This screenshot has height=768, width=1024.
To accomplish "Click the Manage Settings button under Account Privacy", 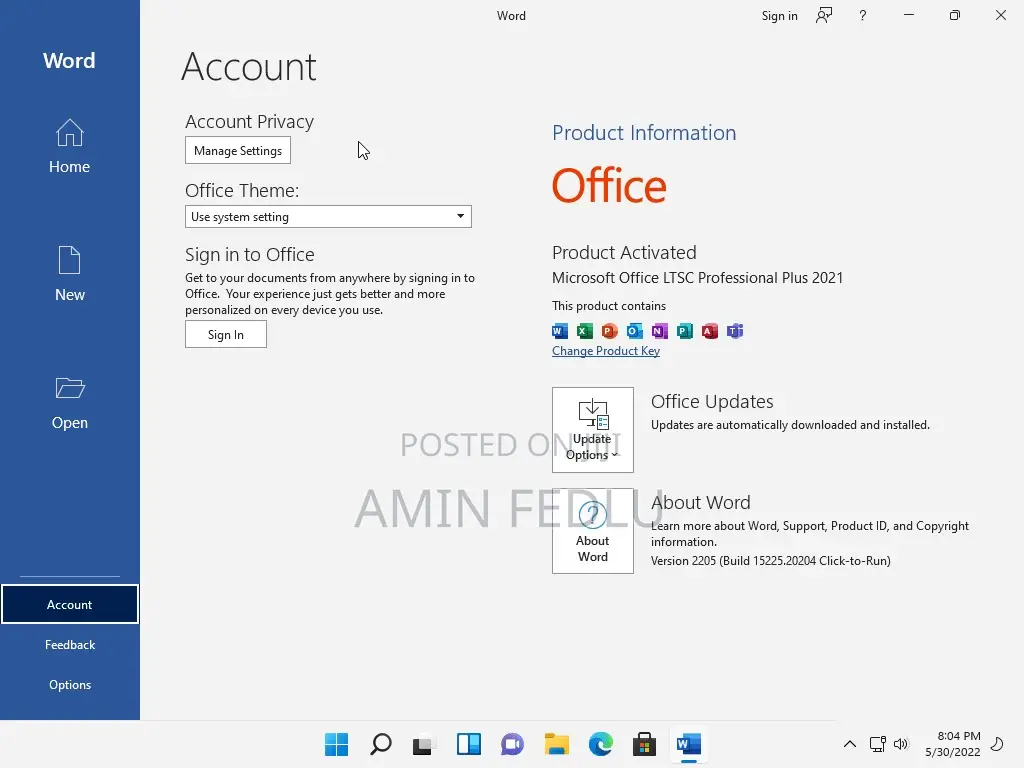I will pyautogui.click(x=238, y=150).
